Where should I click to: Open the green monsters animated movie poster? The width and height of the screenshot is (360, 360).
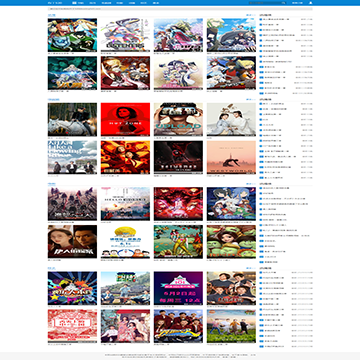[x=231, y=242]
